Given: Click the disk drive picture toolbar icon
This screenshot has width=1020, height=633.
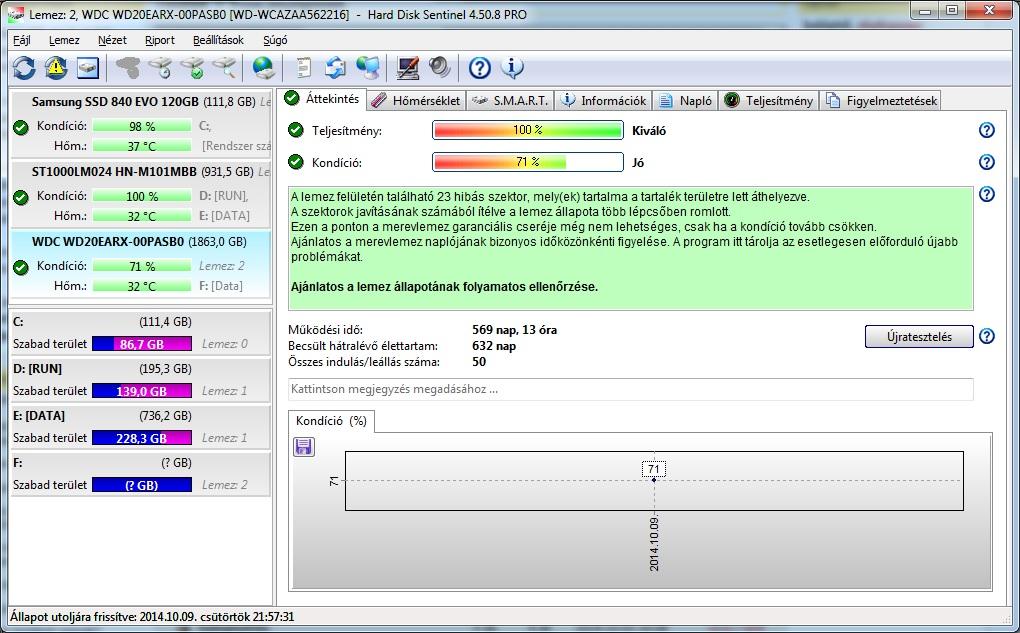Looking at the screenshot, I should 88,68.
